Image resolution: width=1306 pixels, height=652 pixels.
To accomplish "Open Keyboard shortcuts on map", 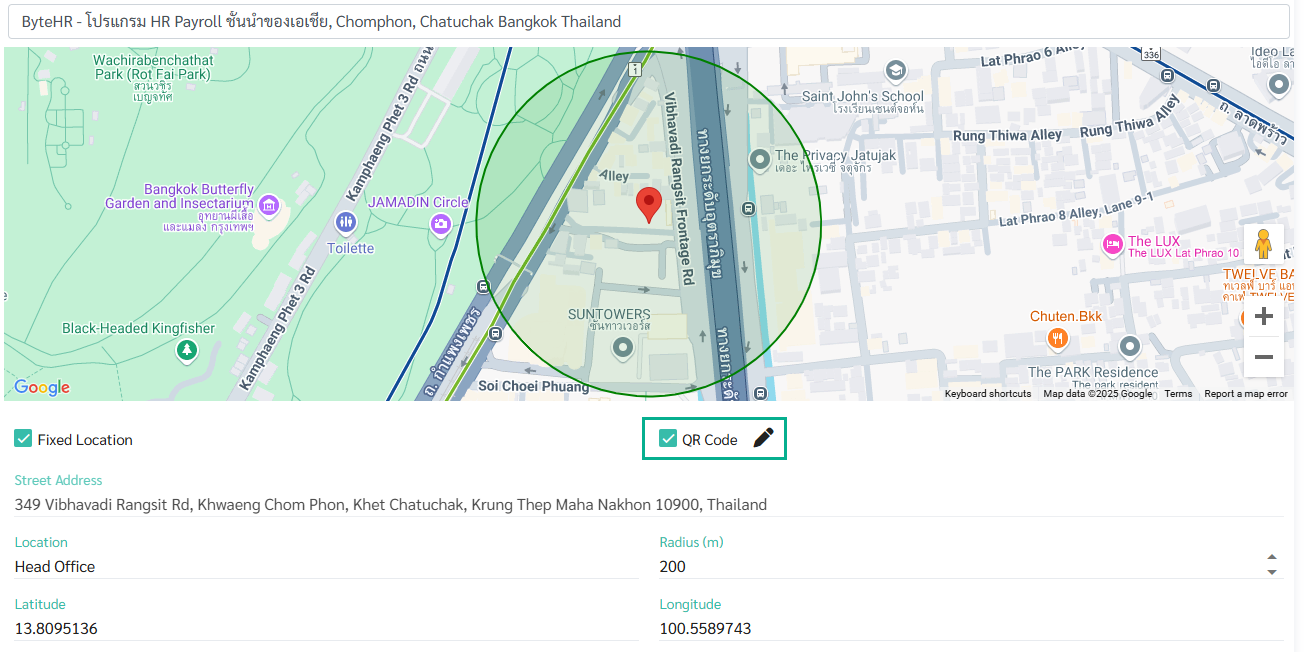I will [x=988, y=394].
